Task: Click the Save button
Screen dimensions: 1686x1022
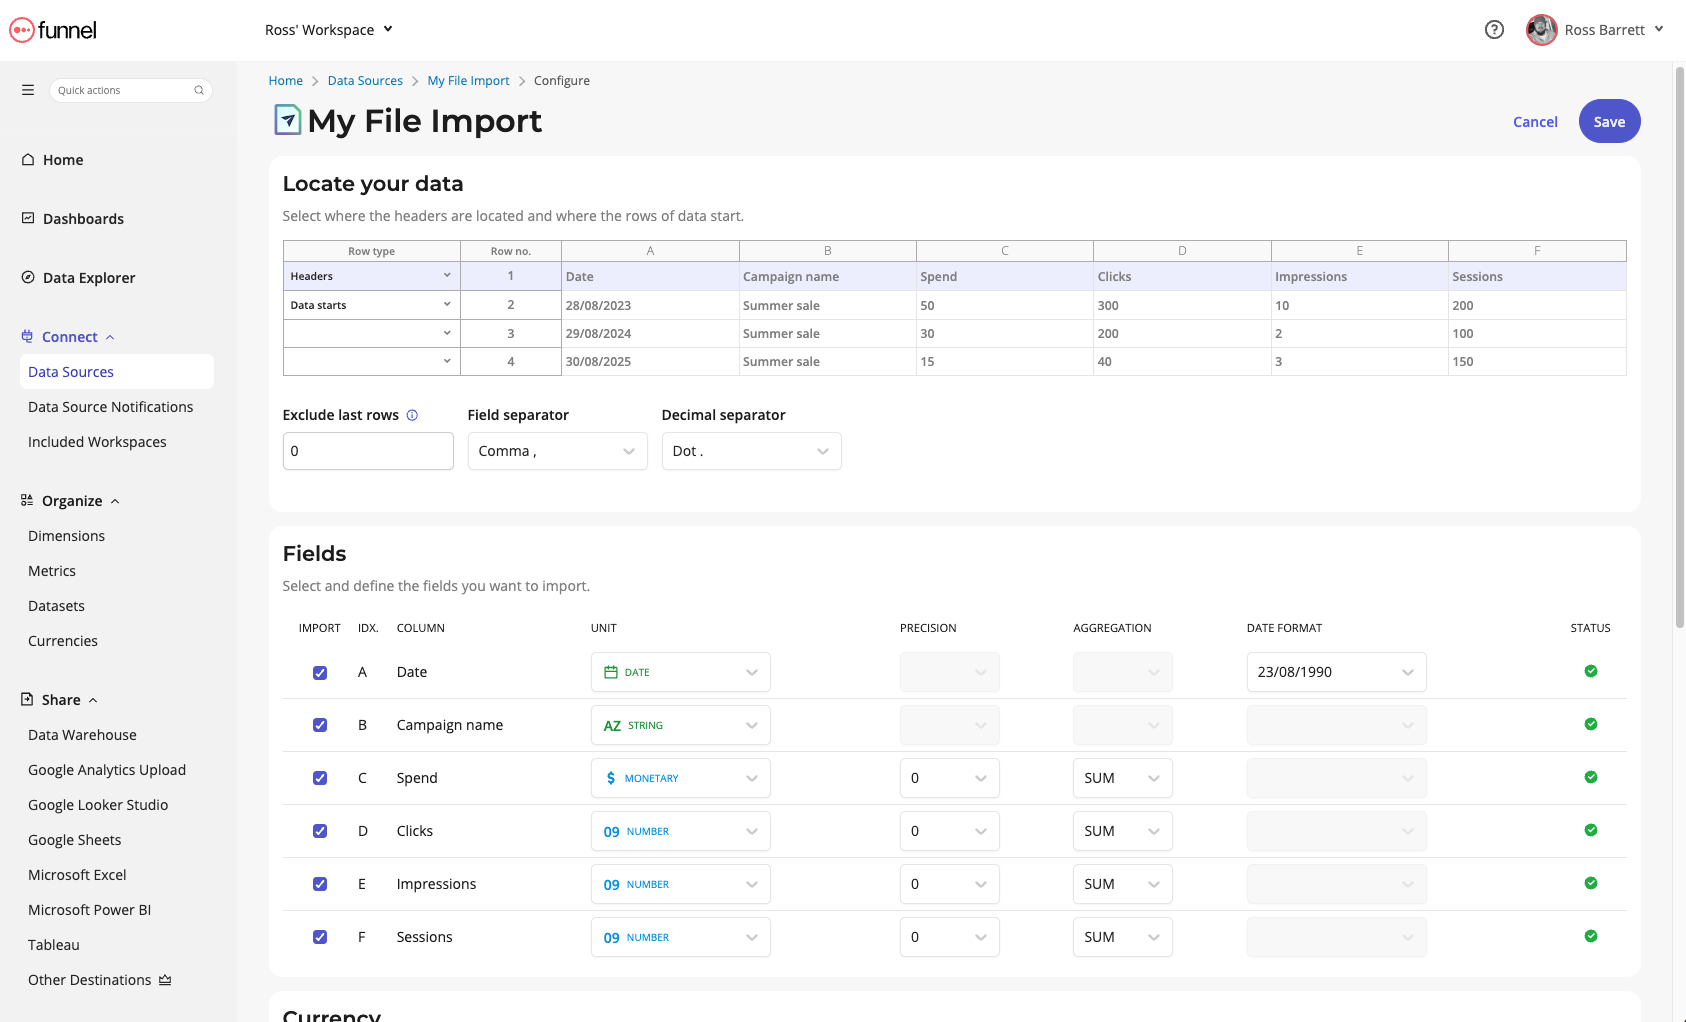Action: [x=1609, y=121]
